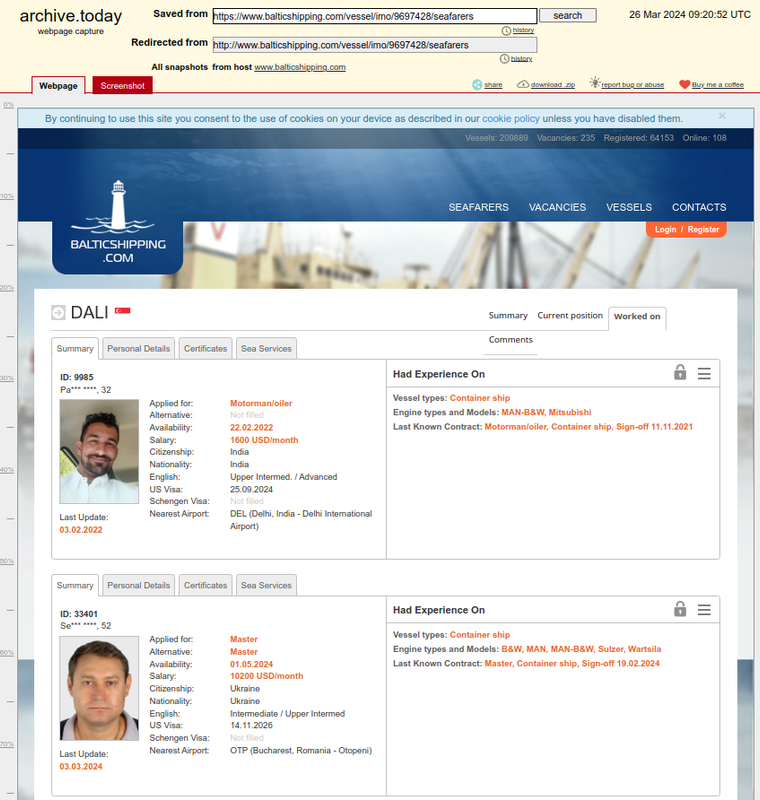
Task: Open CONTACTS in main navigation
Action: click(x=699, y=208)
